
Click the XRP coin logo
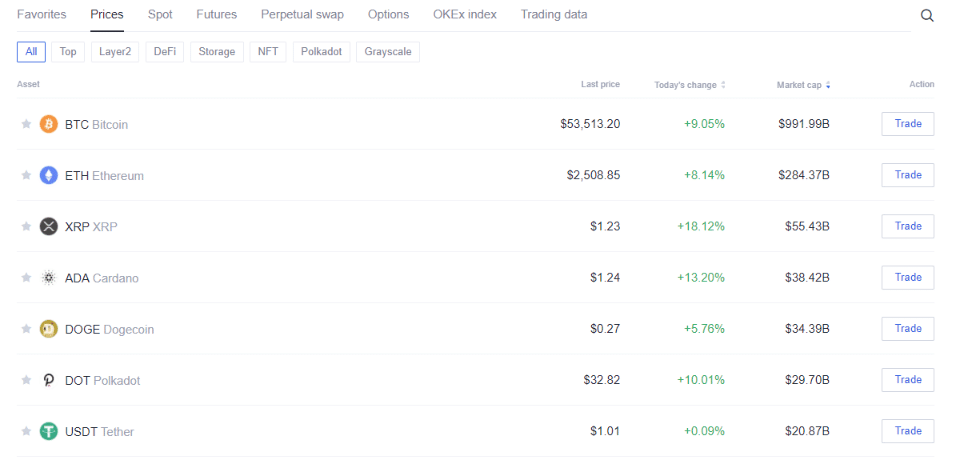point(48,226)
